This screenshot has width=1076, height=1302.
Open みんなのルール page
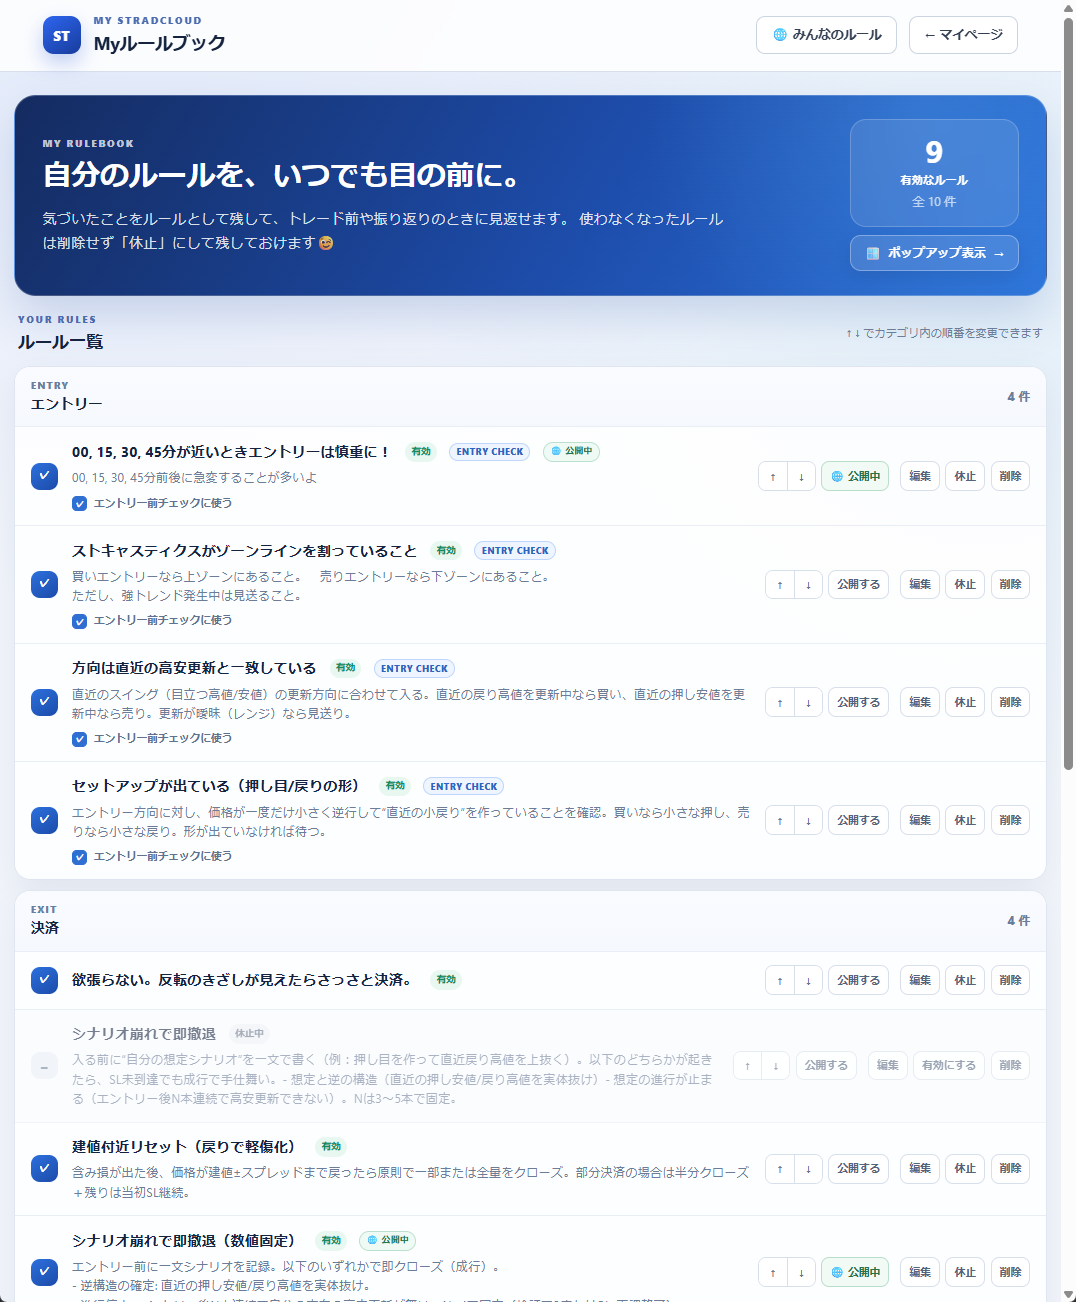pyautogui.click(x=826, y=35)
